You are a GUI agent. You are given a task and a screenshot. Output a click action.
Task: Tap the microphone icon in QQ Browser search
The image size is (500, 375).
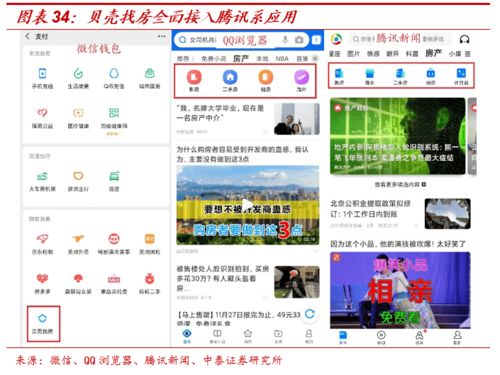click(x=285, y=40)
